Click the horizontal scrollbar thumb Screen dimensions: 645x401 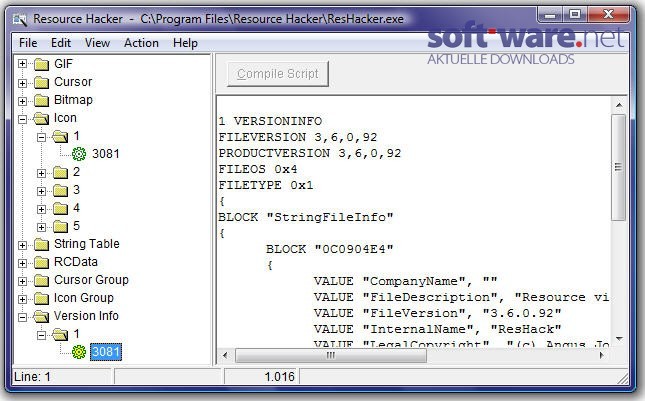coord(331,355)
